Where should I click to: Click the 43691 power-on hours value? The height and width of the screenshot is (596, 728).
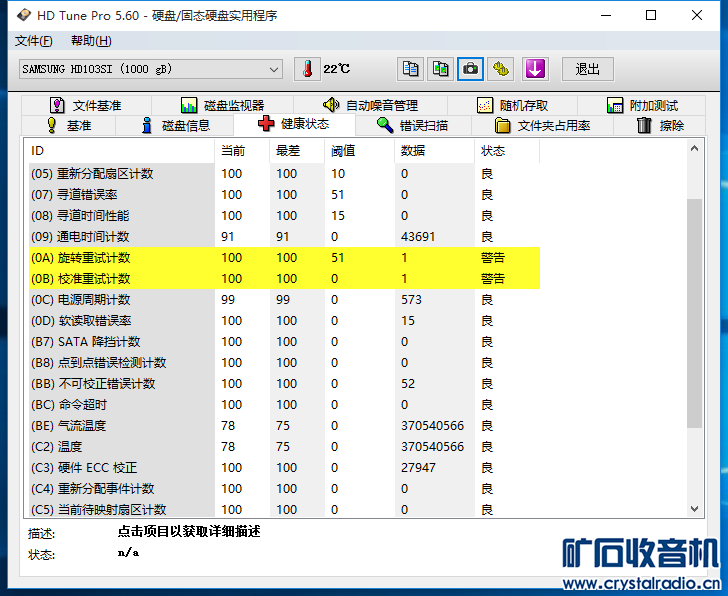(418, 237)
